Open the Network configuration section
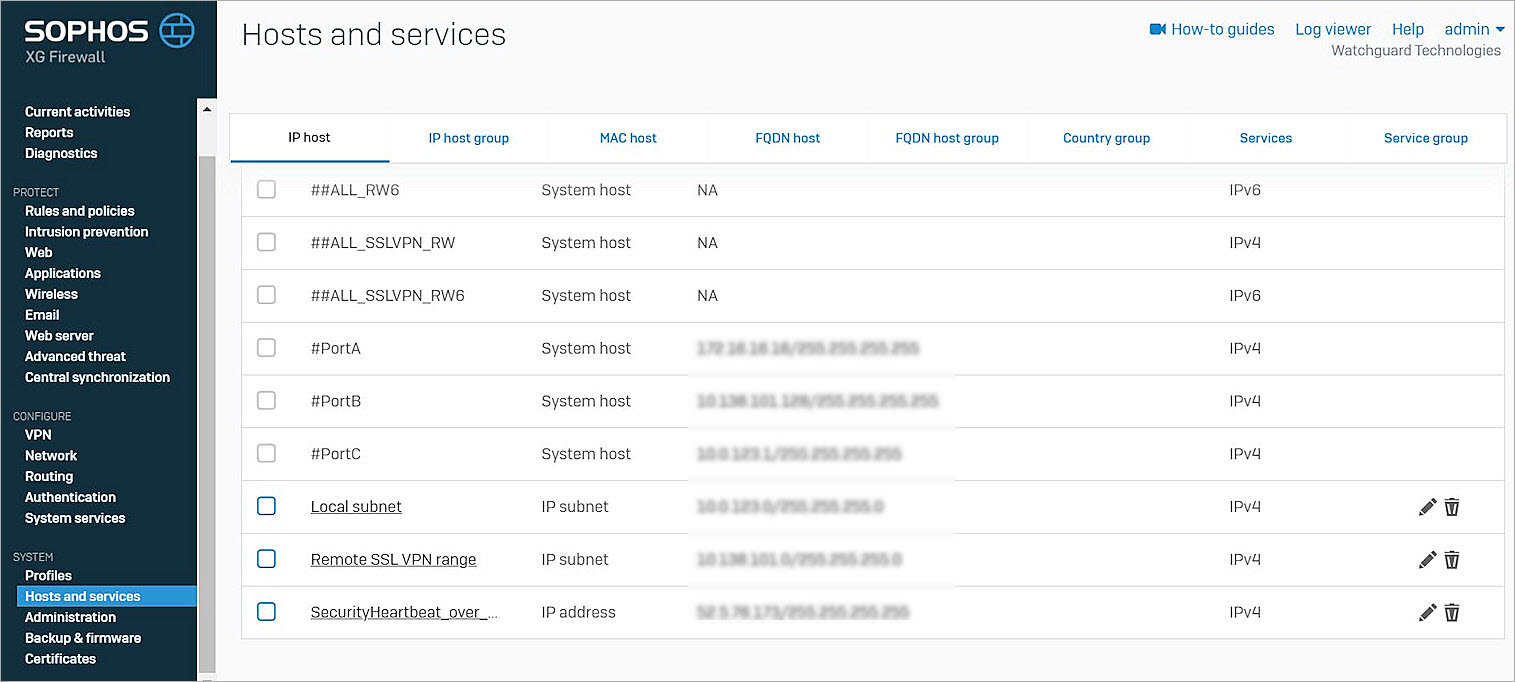 click(51, 455)
